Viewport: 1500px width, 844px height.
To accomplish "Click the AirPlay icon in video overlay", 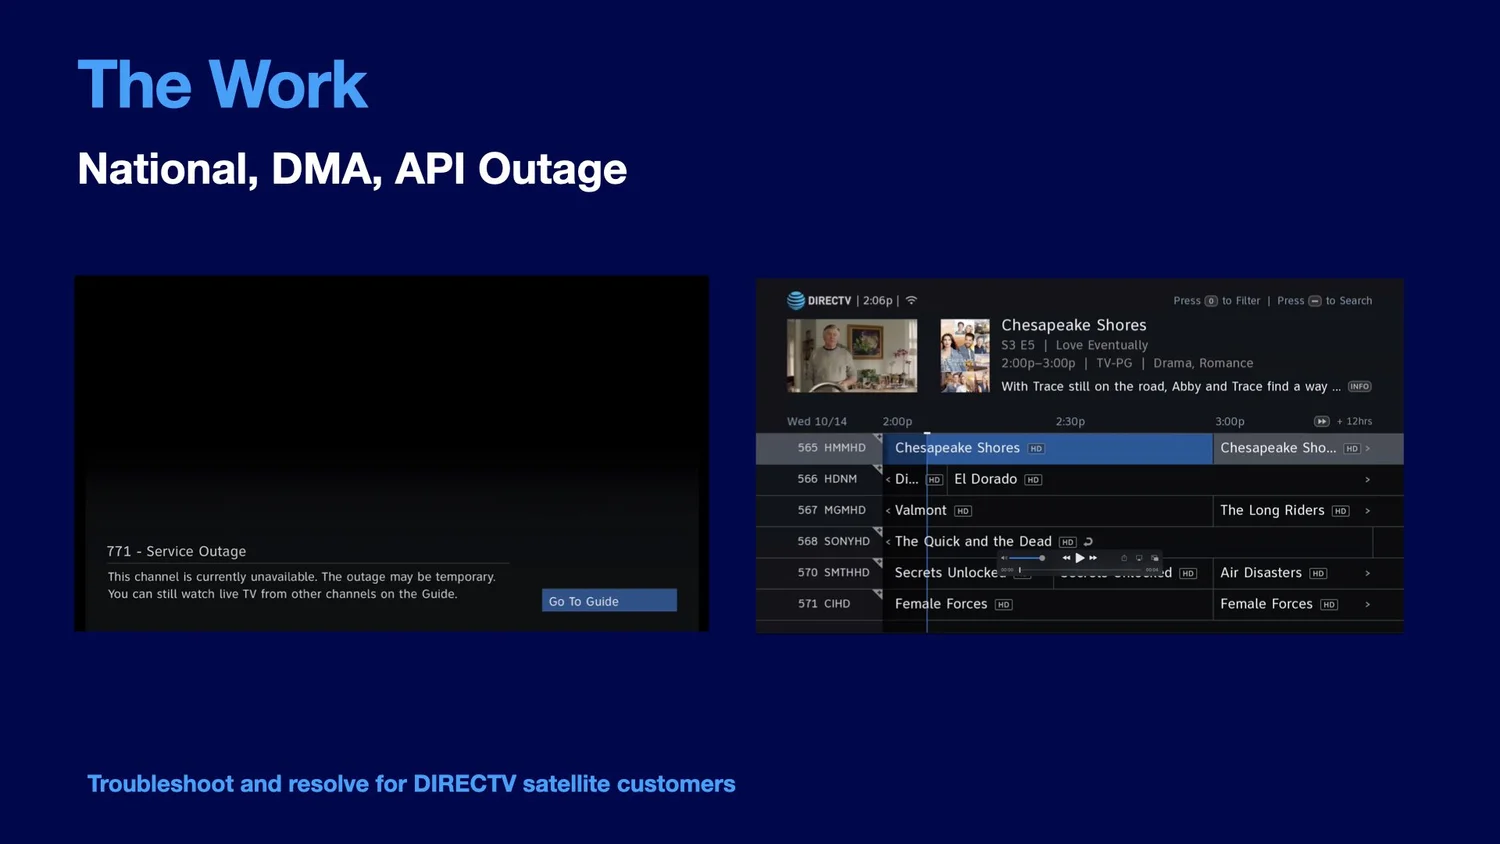I will [x=1139, y=558].
